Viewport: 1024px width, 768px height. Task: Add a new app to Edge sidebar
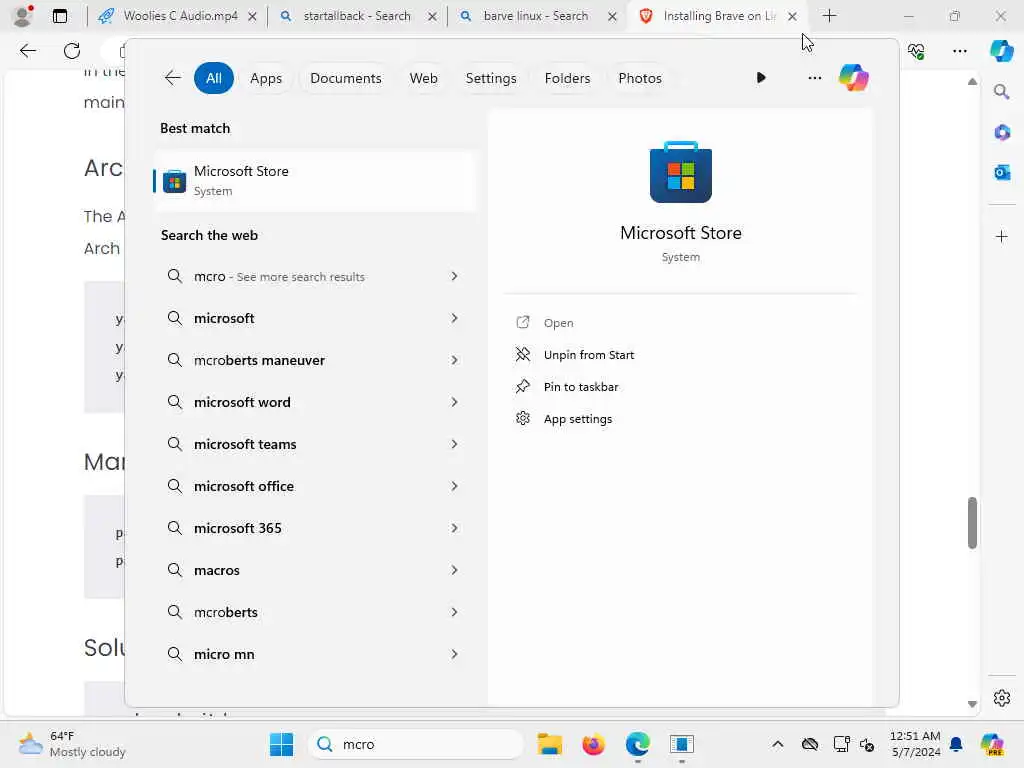(x=1001, y=236)
